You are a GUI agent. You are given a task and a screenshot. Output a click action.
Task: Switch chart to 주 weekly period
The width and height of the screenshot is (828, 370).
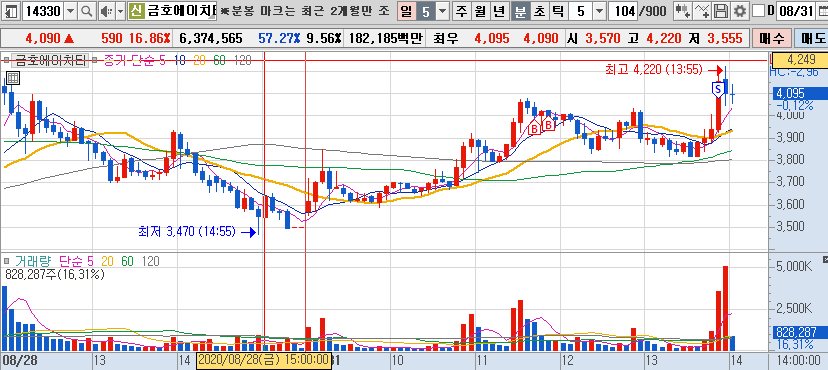[462, 11]
